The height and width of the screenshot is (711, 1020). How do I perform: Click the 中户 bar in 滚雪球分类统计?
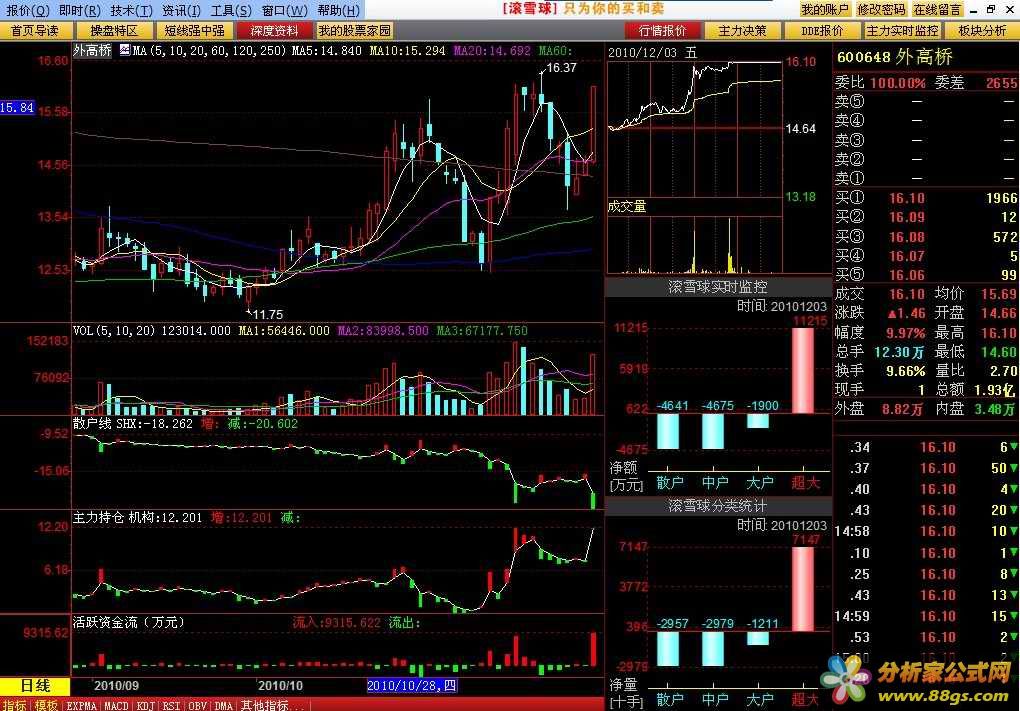(x=713, y=649)
